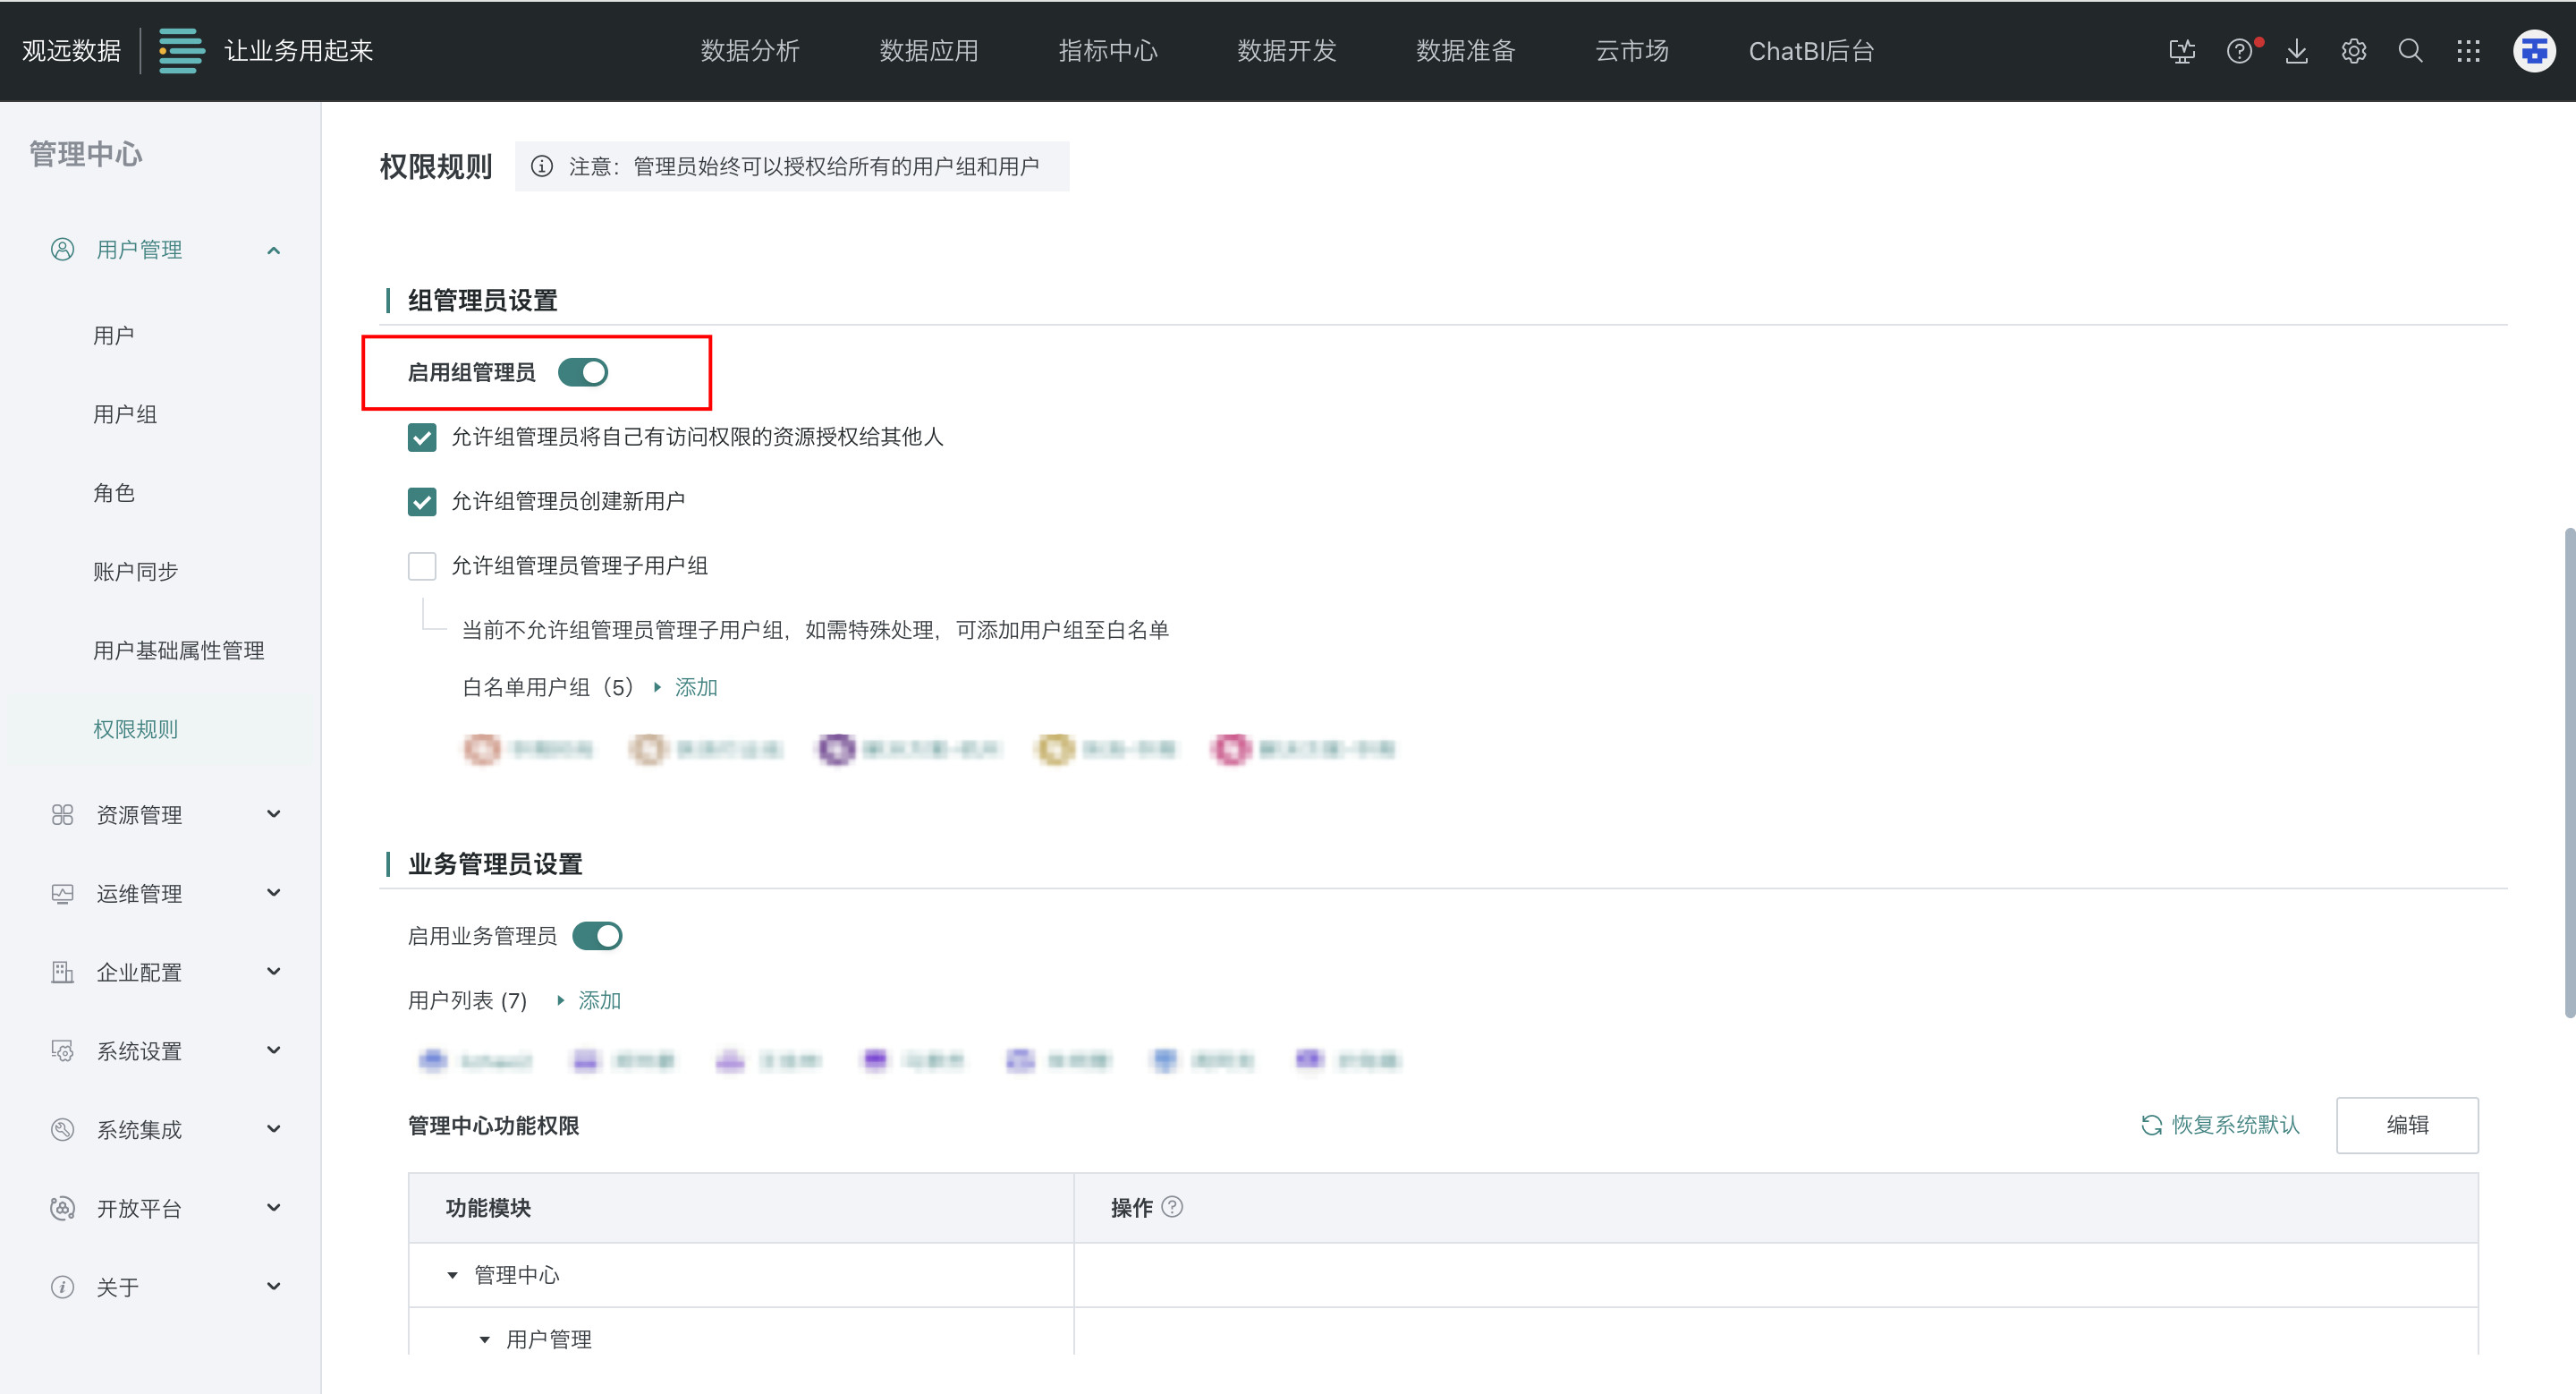
Task: Click the 编辑 button
Action: pyautogui.click(x=2406, y=1125)
